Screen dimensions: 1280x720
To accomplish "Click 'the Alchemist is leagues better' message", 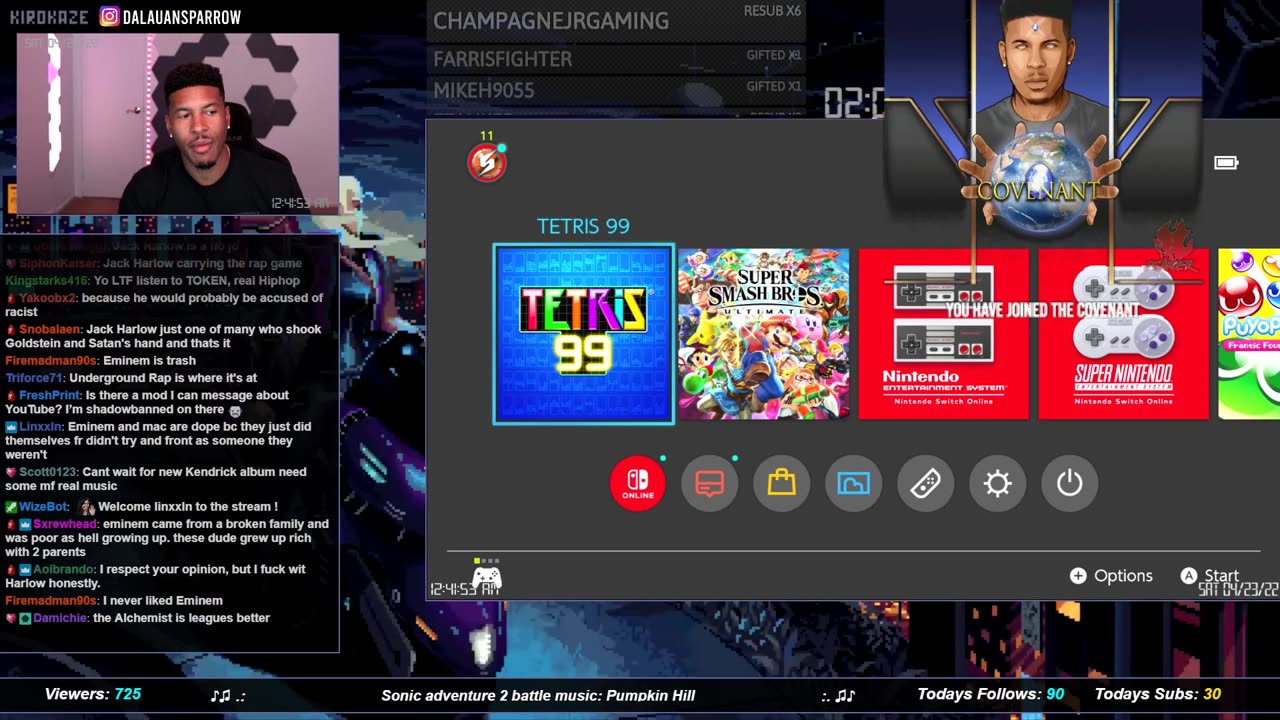I will coord(181,618).
